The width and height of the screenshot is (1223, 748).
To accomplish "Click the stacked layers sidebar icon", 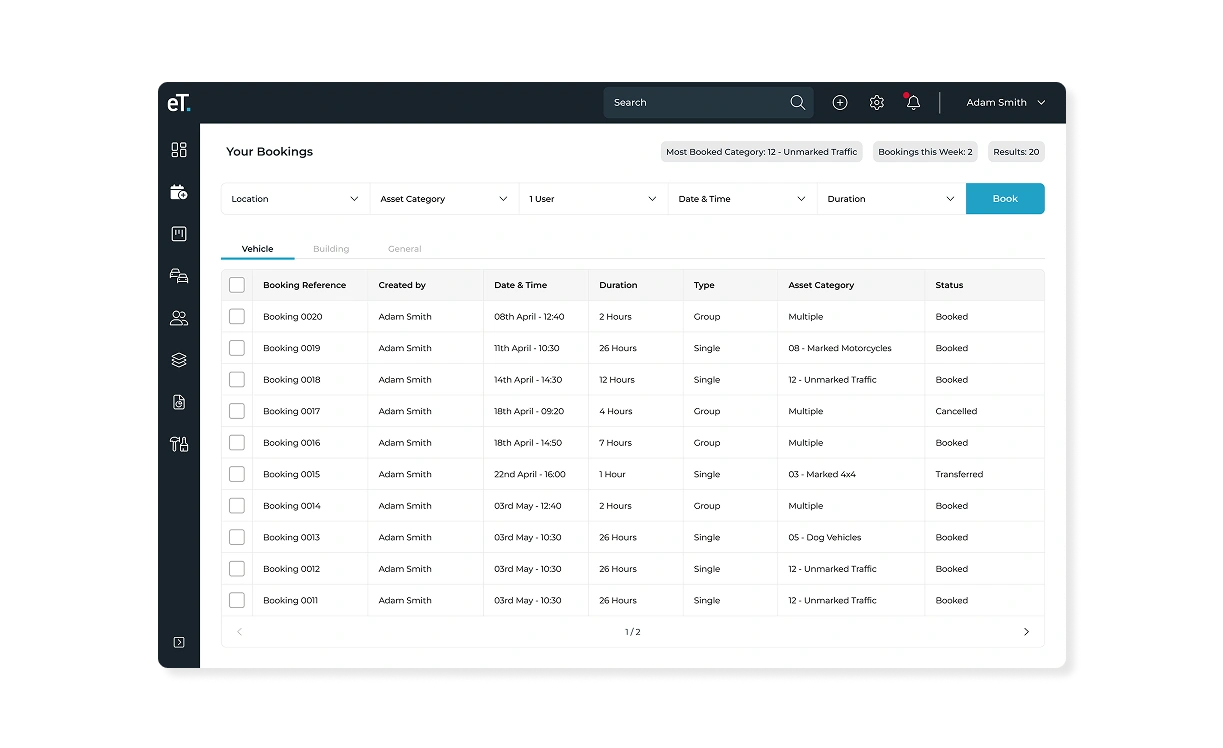I will point(179,360).
